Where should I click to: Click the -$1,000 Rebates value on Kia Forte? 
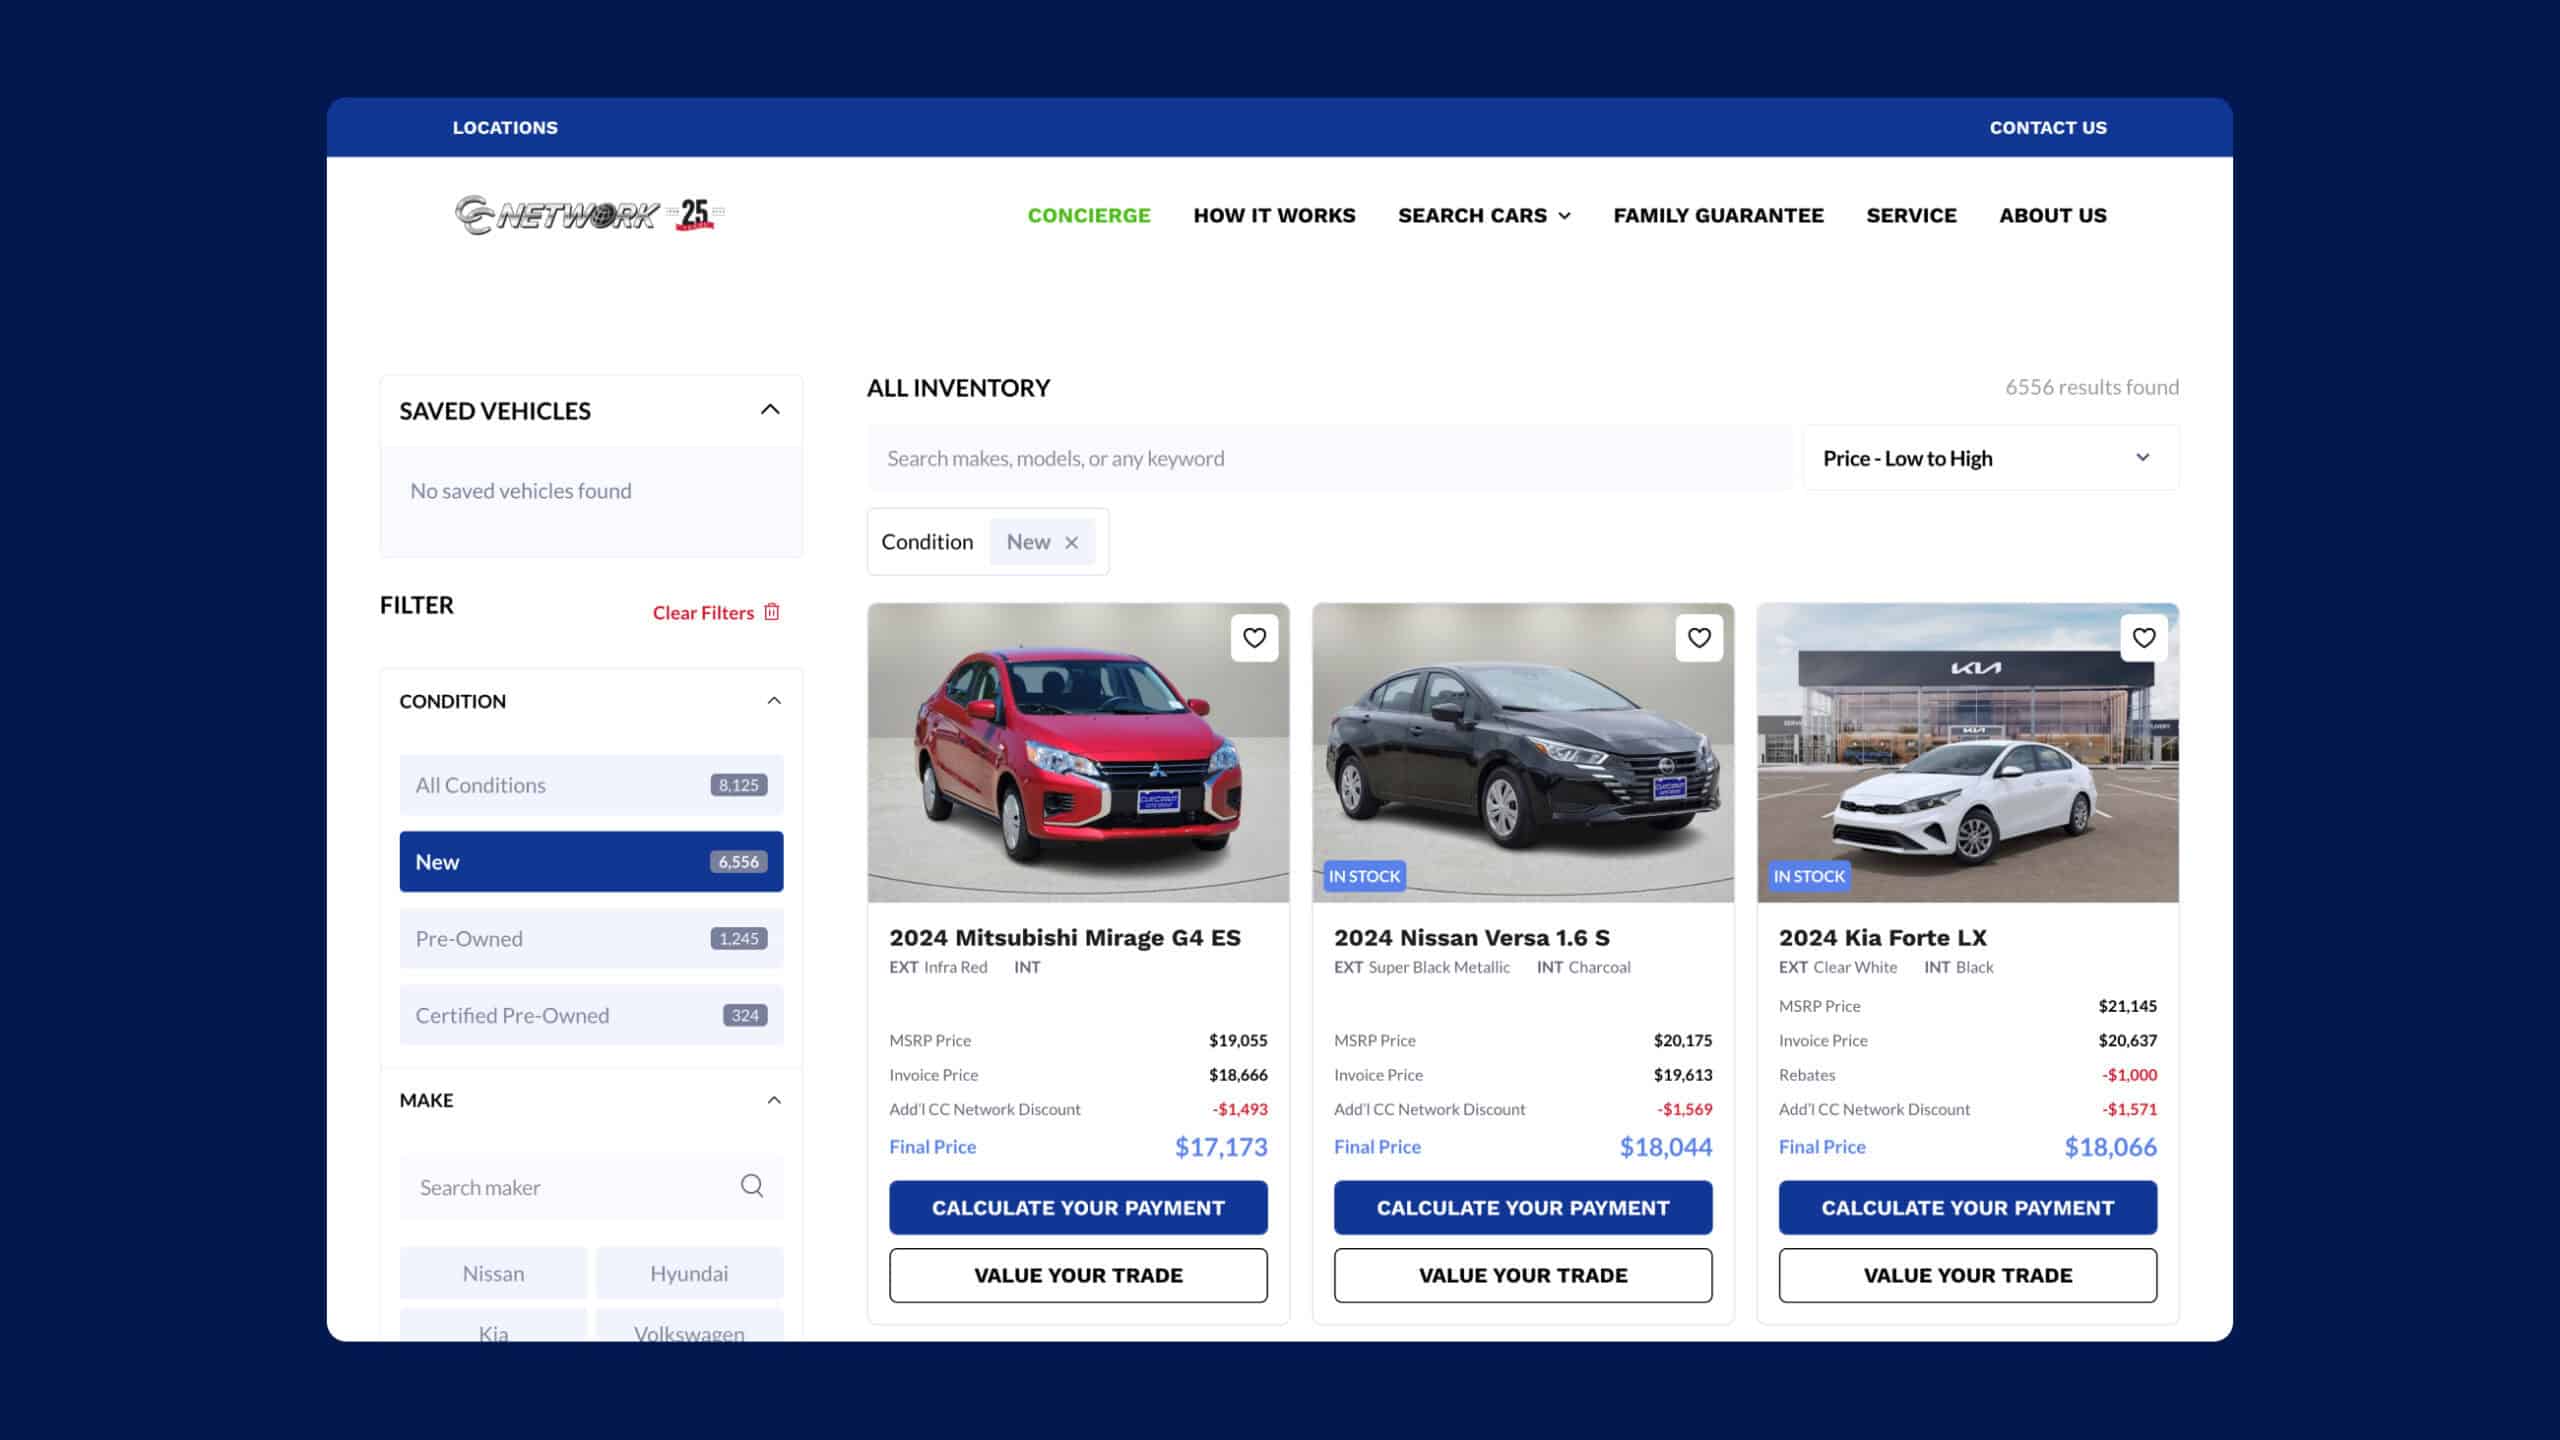click(2129, 1075)
